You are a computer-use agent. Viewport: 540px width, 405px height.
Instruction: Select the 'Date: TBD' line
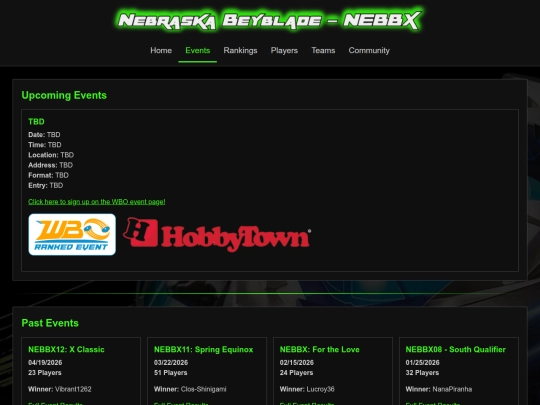44,135
